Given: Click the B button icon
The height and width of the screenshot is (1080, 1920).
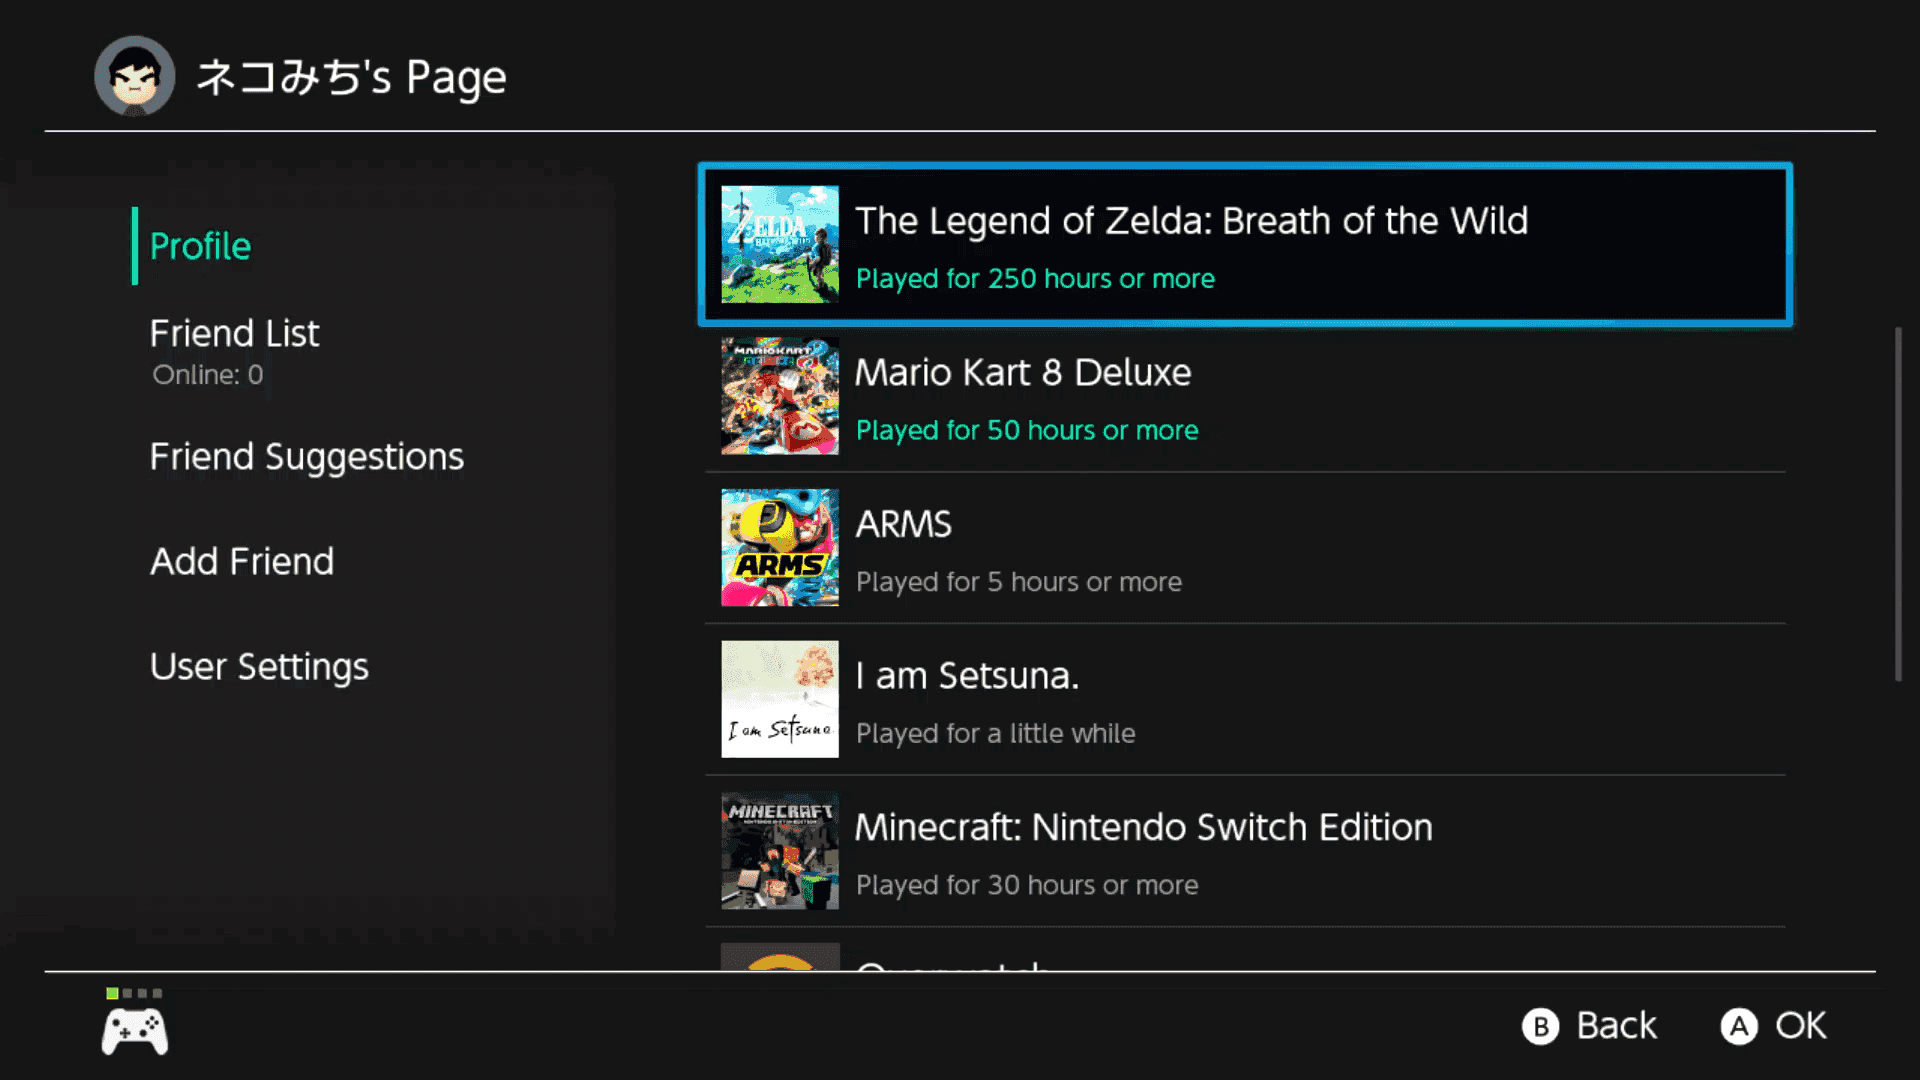Looking at the screenshot, I should 1540,1026.
